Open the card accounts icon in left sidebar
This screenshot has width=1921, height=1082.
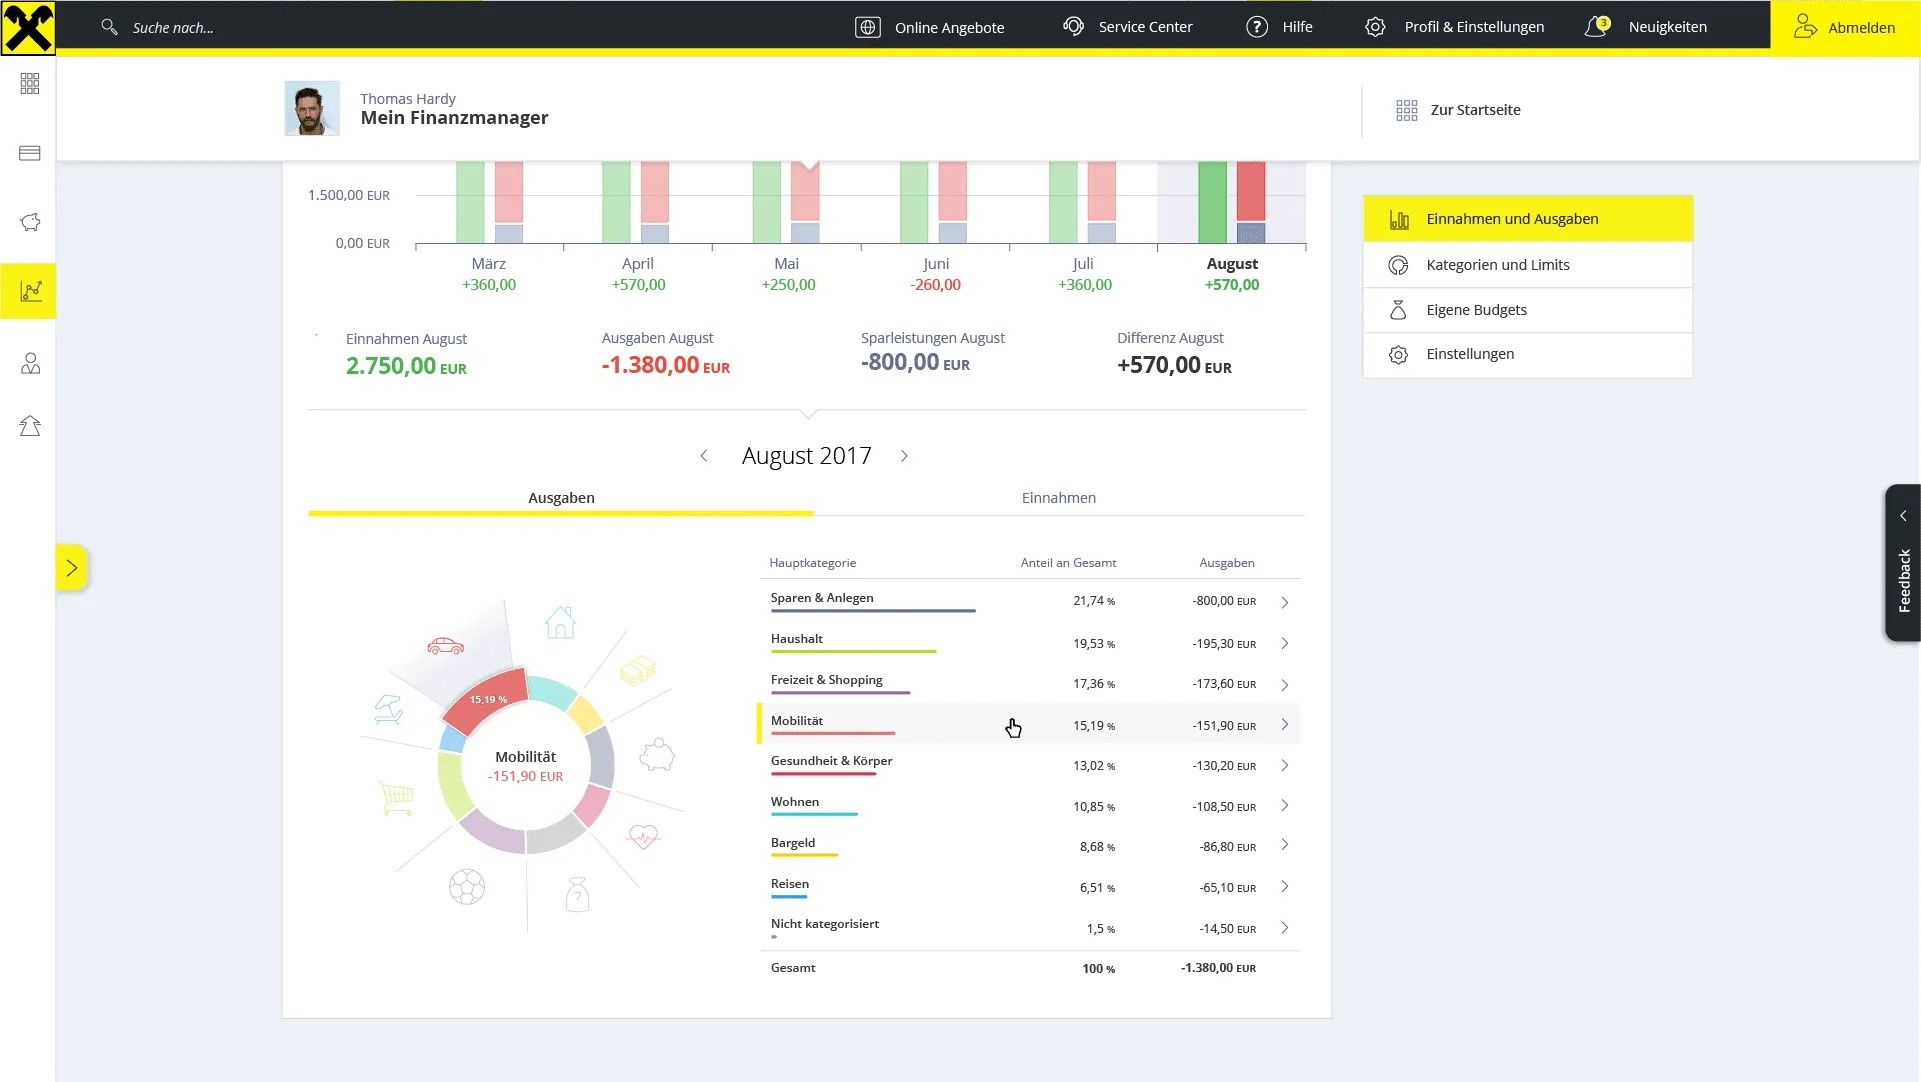(x=30, y=153)
